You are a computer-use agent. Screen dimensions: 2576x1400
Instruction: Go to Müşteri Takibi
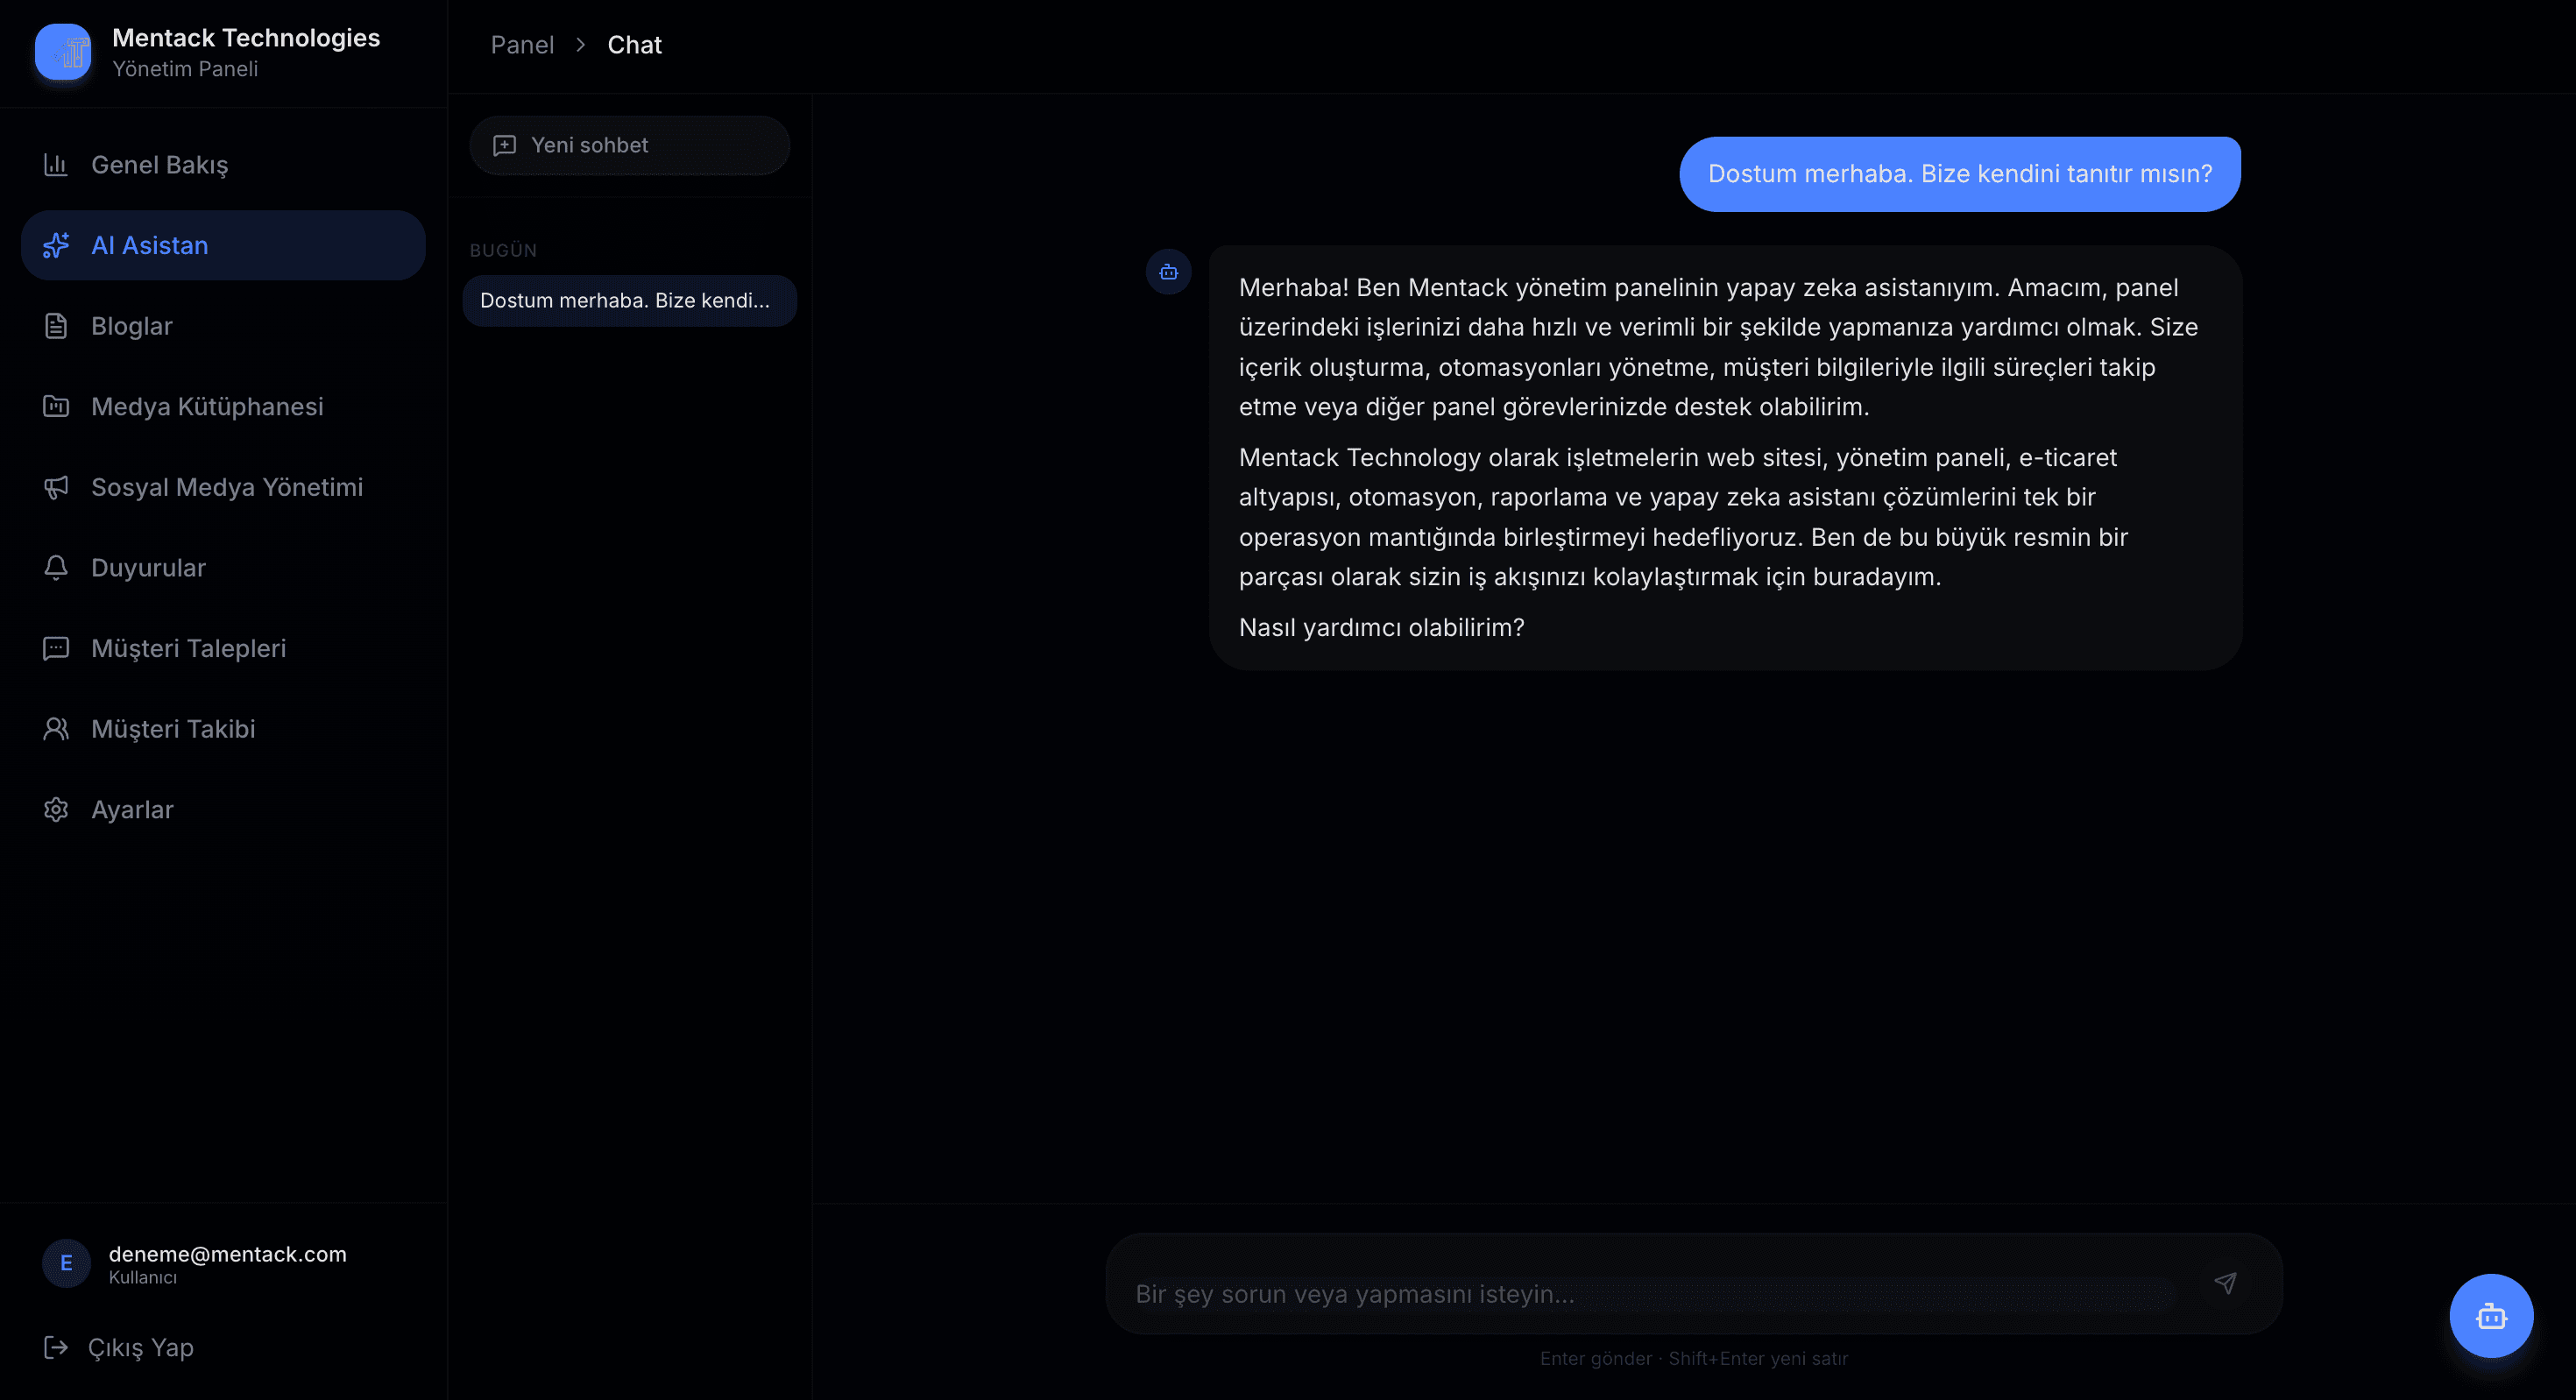(223, 729)
